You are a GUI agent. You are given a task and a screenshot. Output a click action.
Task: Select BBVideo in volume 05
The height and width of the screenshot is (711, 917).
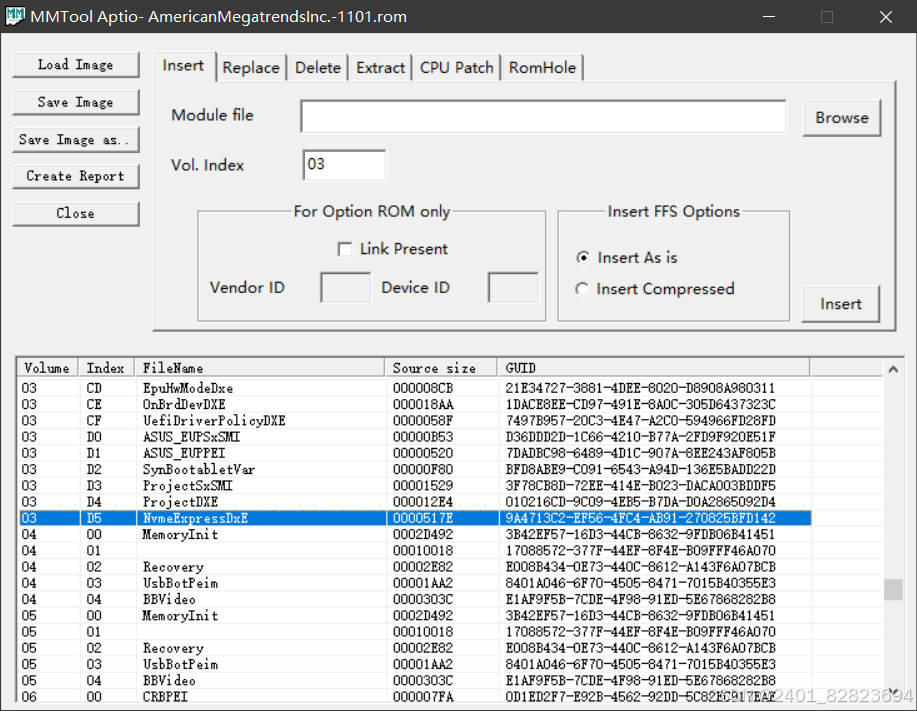(415, 681)
